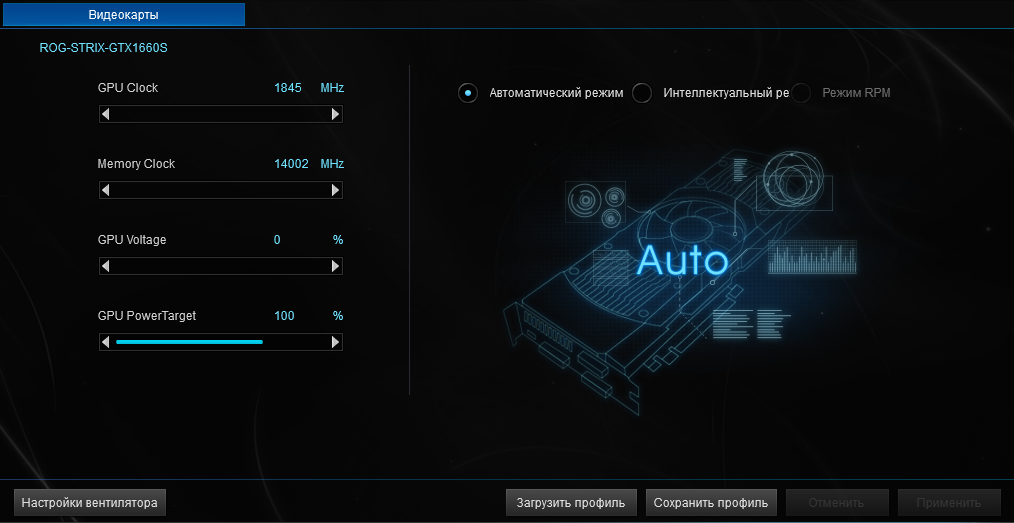Click the GPU Clock label
Viewport: 1014px width, 523px height.
point(127,88)
